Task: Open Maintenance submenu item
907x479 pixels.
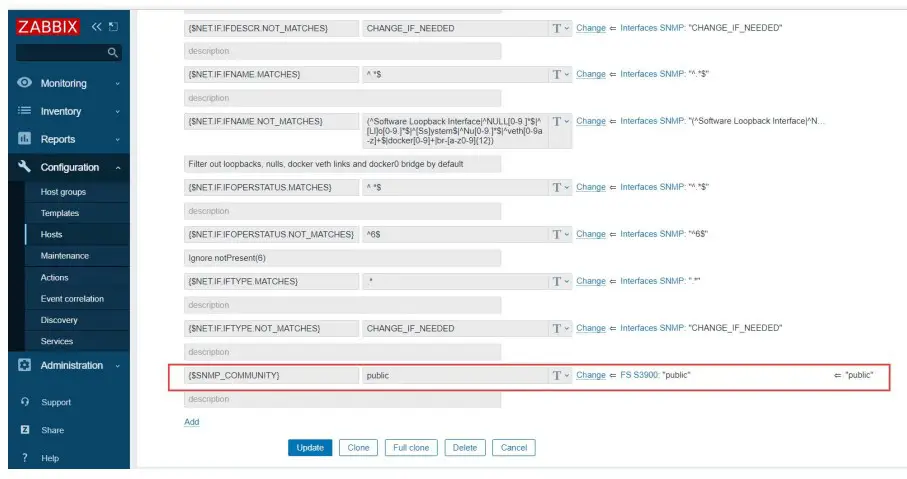Action: point(65,256)
